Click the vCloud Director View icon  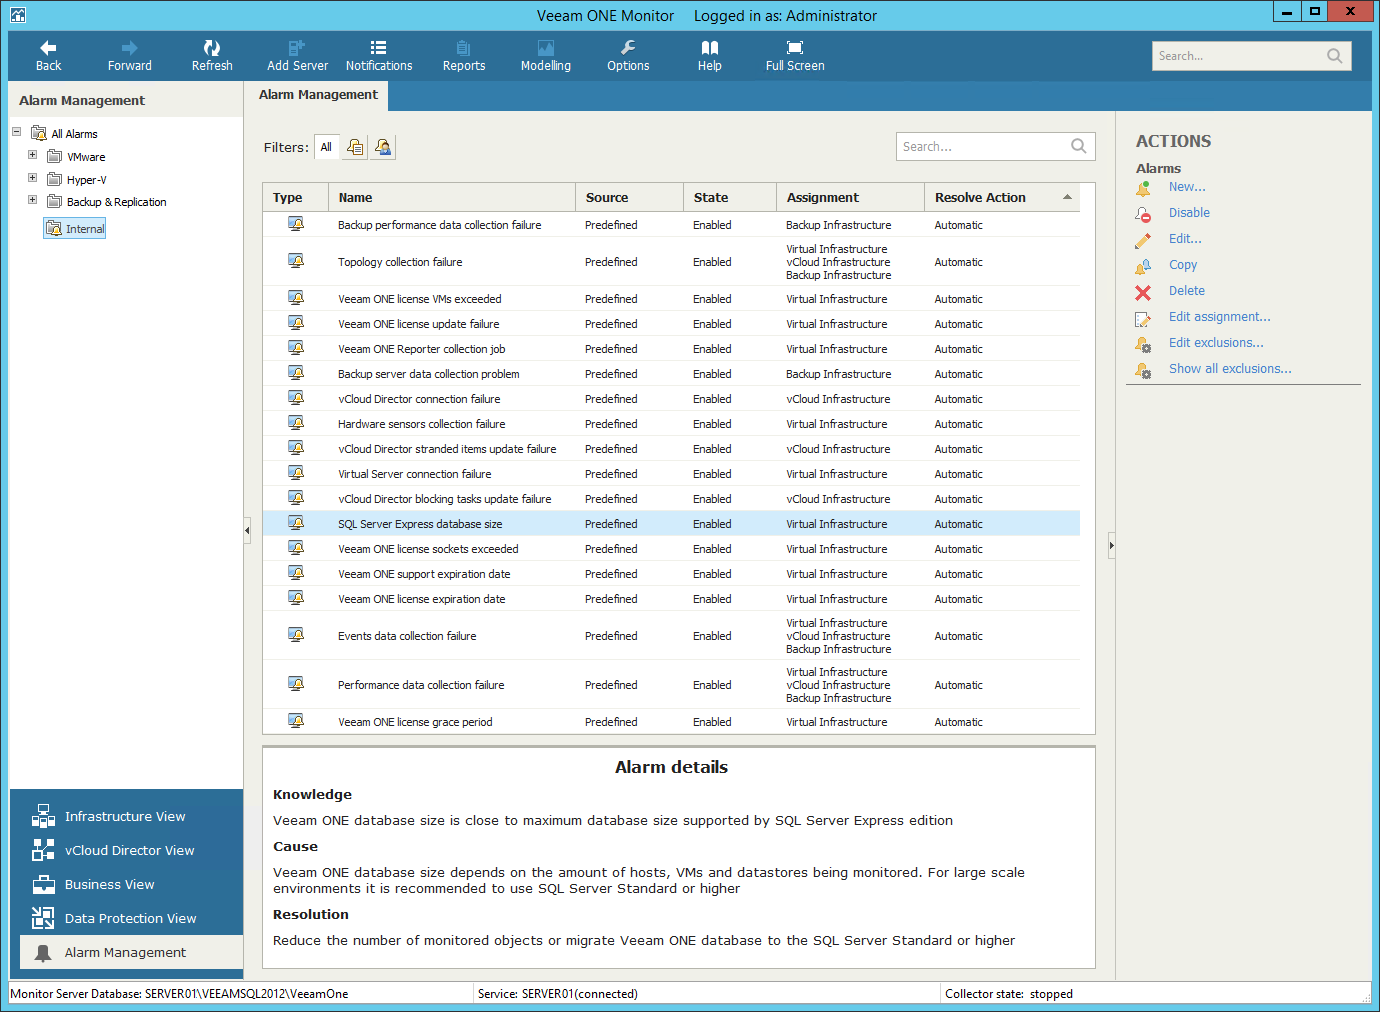(x=43, y=850)
